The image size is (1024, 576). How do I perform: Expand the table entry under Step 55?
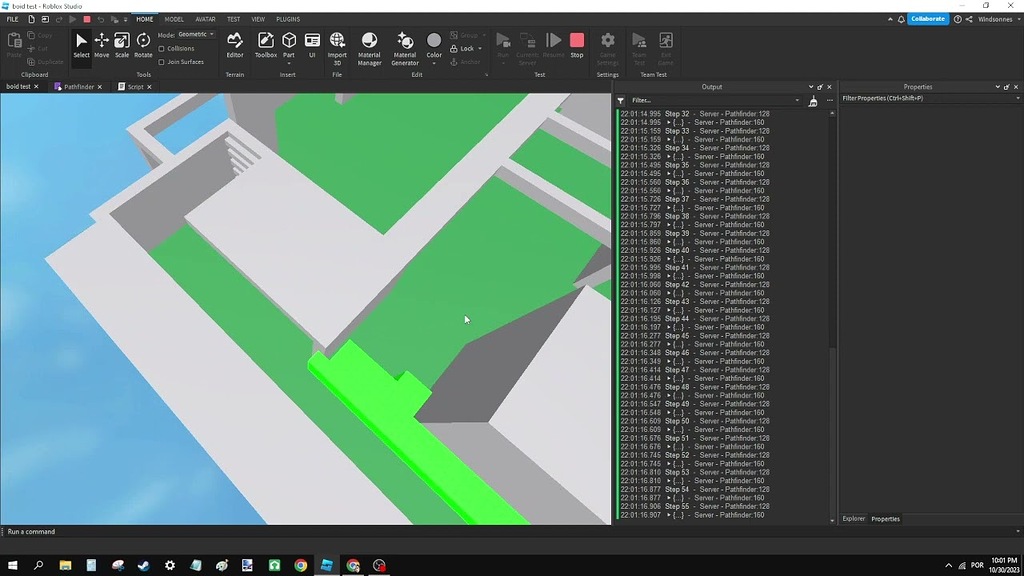pyautogui.click(x=669, y=515)
